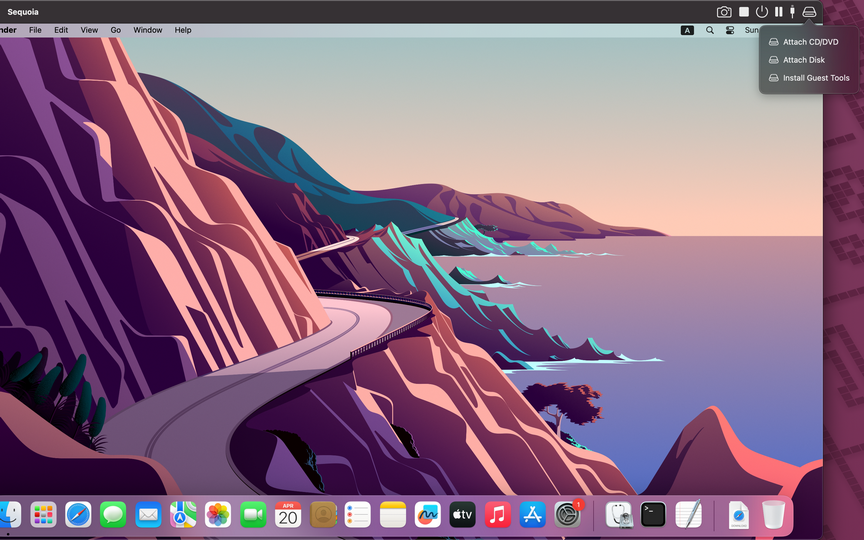Open the Trash in Dock
Viewport: 864px width, 540px height.
pos(774,515)
